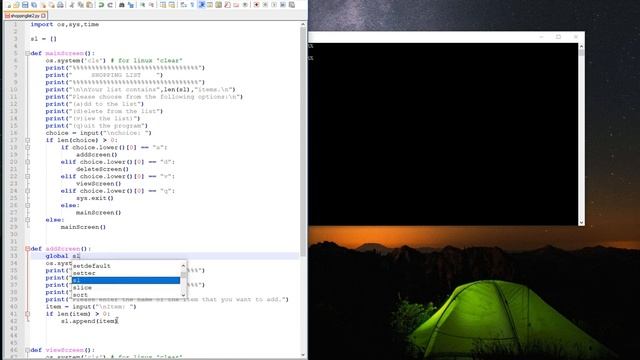This screenshot has width=640, height=360.
Task: Toggle synchronized horizontal scrolling
Action: pos(172,5)
